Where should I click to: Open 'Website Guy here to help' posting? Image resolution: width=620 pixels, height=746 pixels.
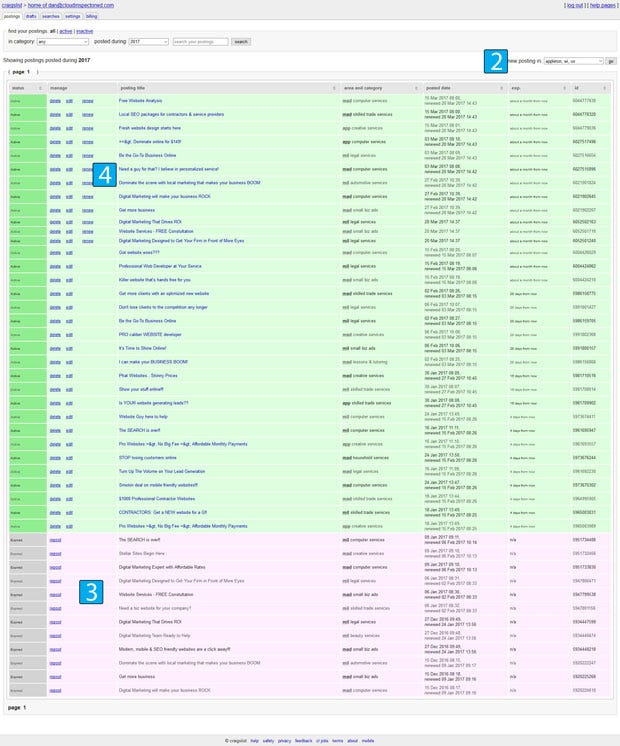pos(143,417)
